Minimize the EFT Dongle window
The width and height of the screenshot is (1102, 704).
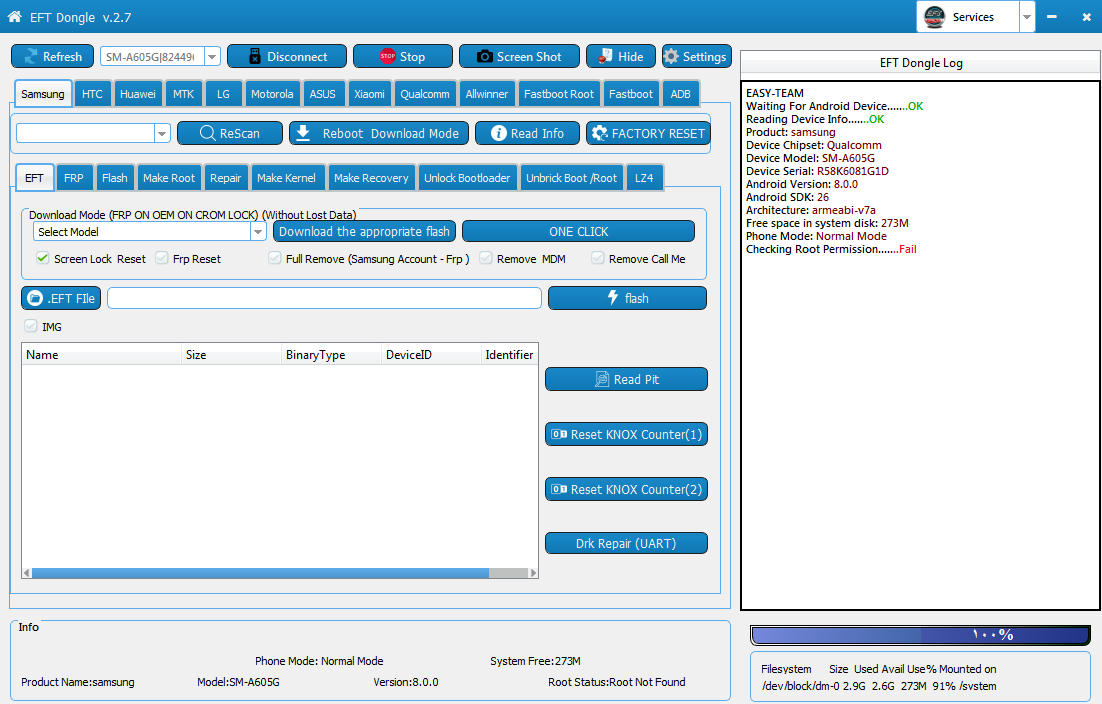1051,17
